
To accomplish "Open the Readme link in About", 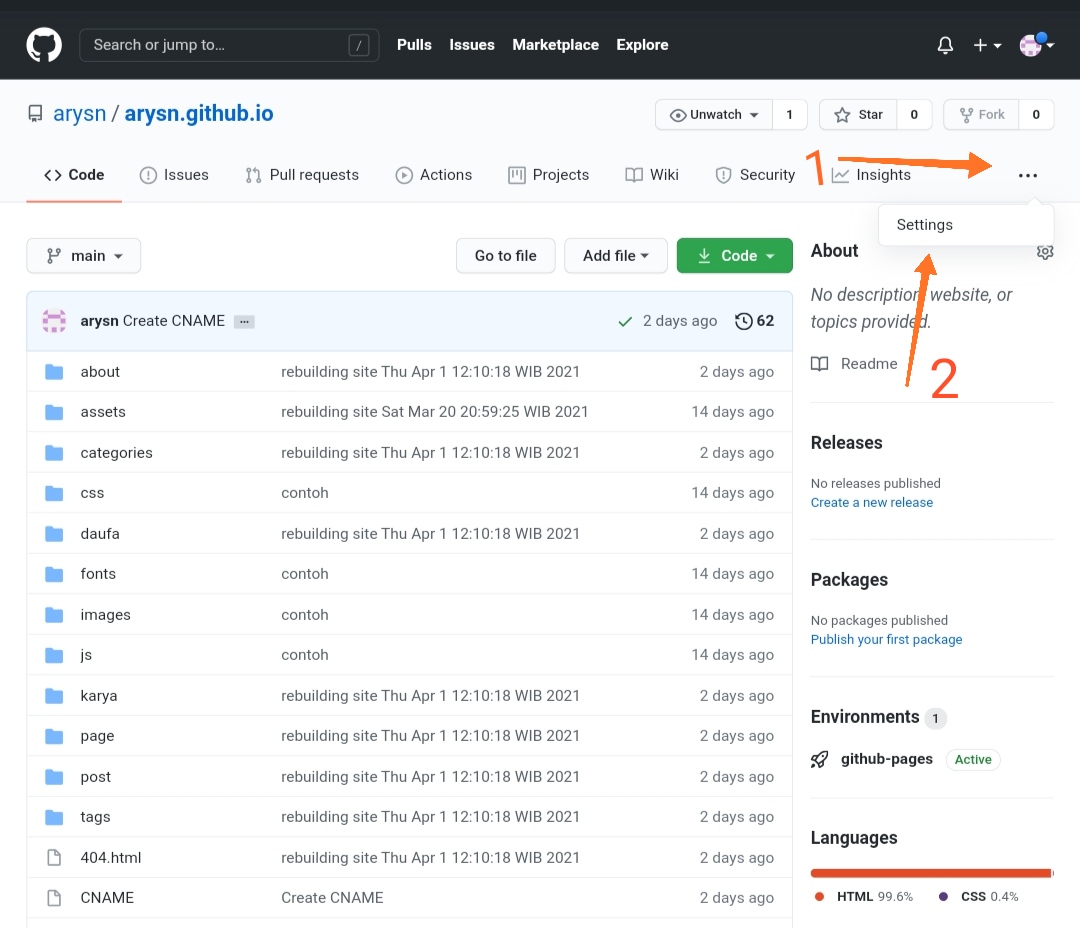I will point(854,364).
